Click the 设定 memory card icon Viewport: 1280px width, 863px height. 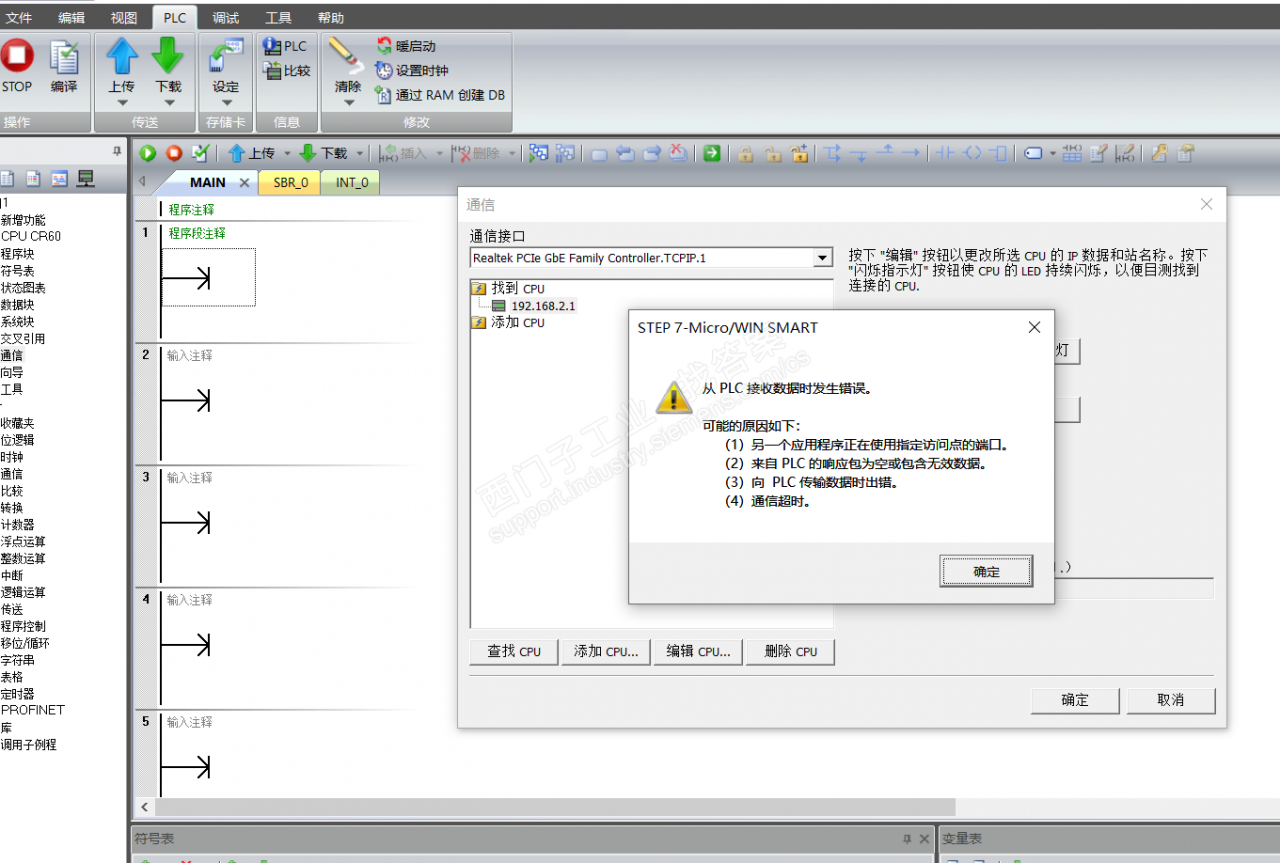226,56
